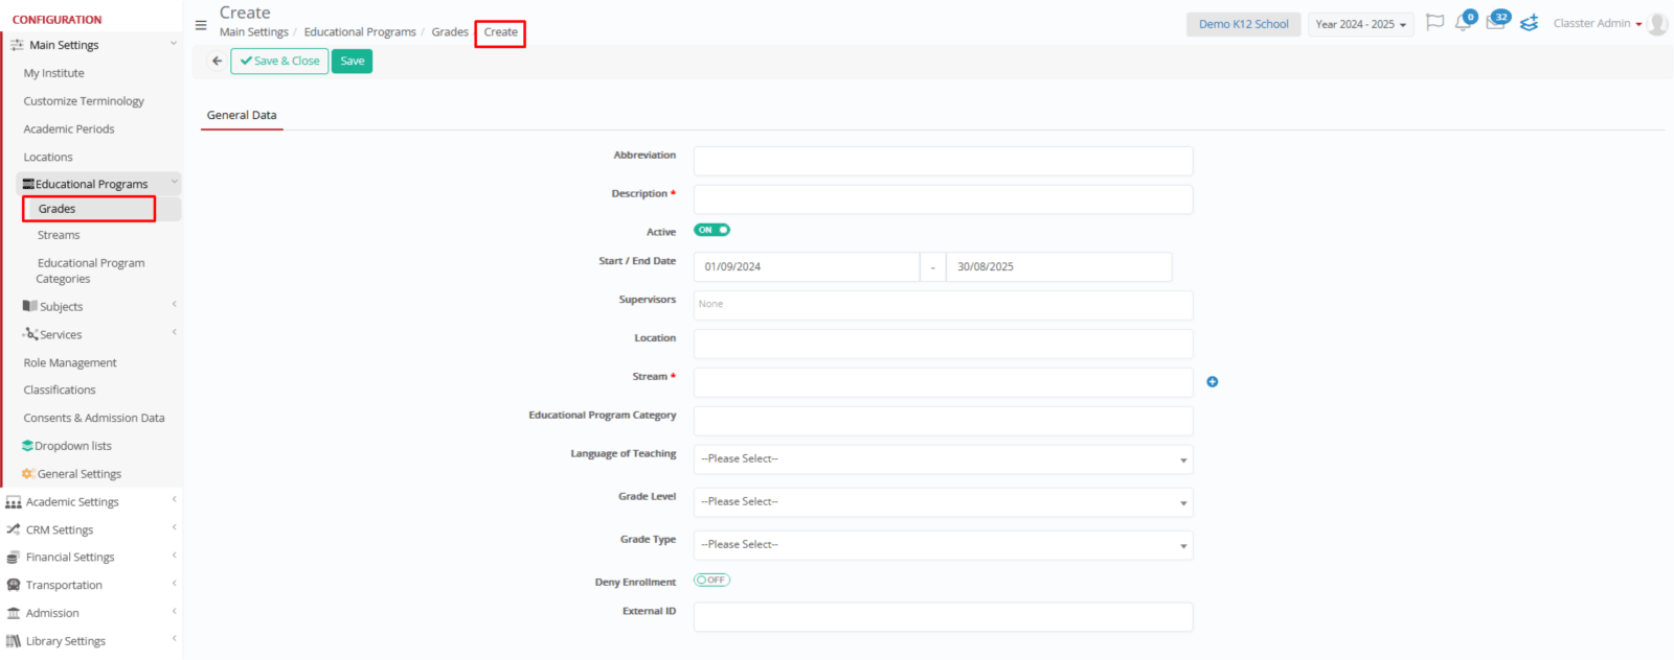Screen dimensions: 1674x660
Task: Open Consents & Admission Data item
Action: point(94,418)
